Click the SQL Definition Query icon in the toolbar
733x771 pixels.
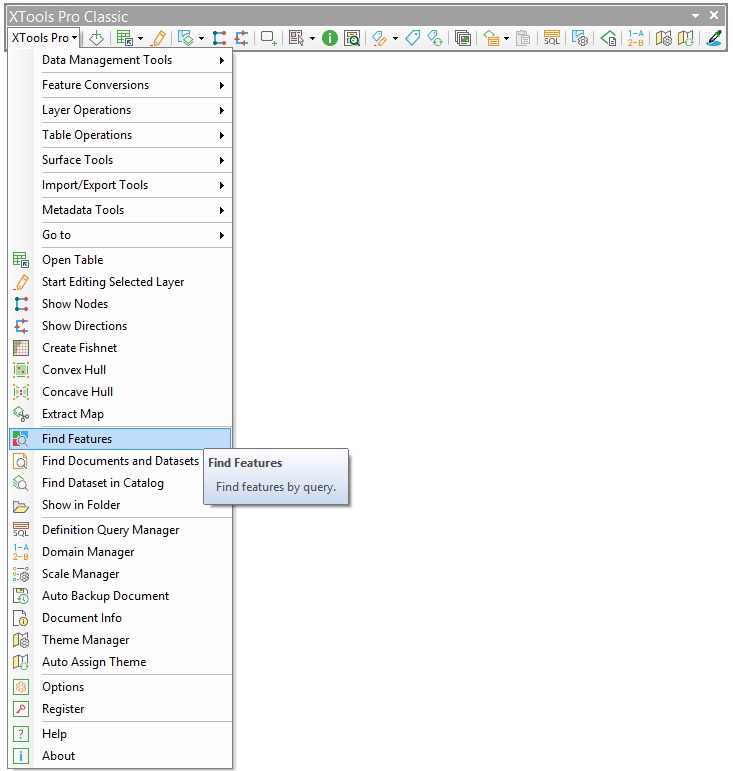pyautogui.click(x=552, y=38)
